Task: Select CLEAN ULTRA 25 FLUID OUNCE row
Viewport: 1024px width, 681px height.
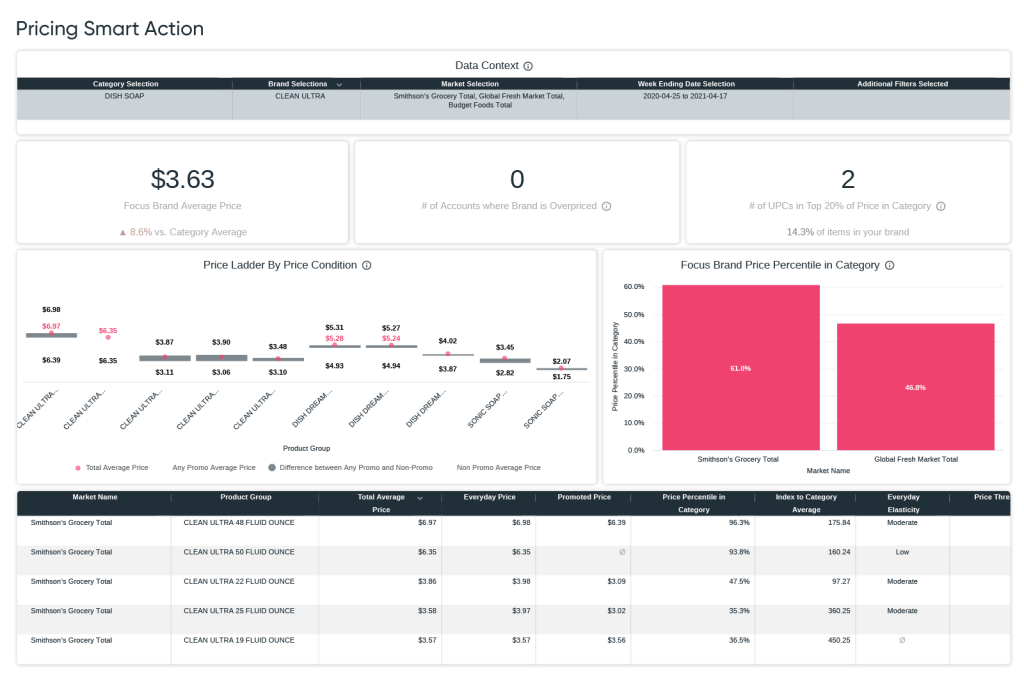Action: (513, 619)
